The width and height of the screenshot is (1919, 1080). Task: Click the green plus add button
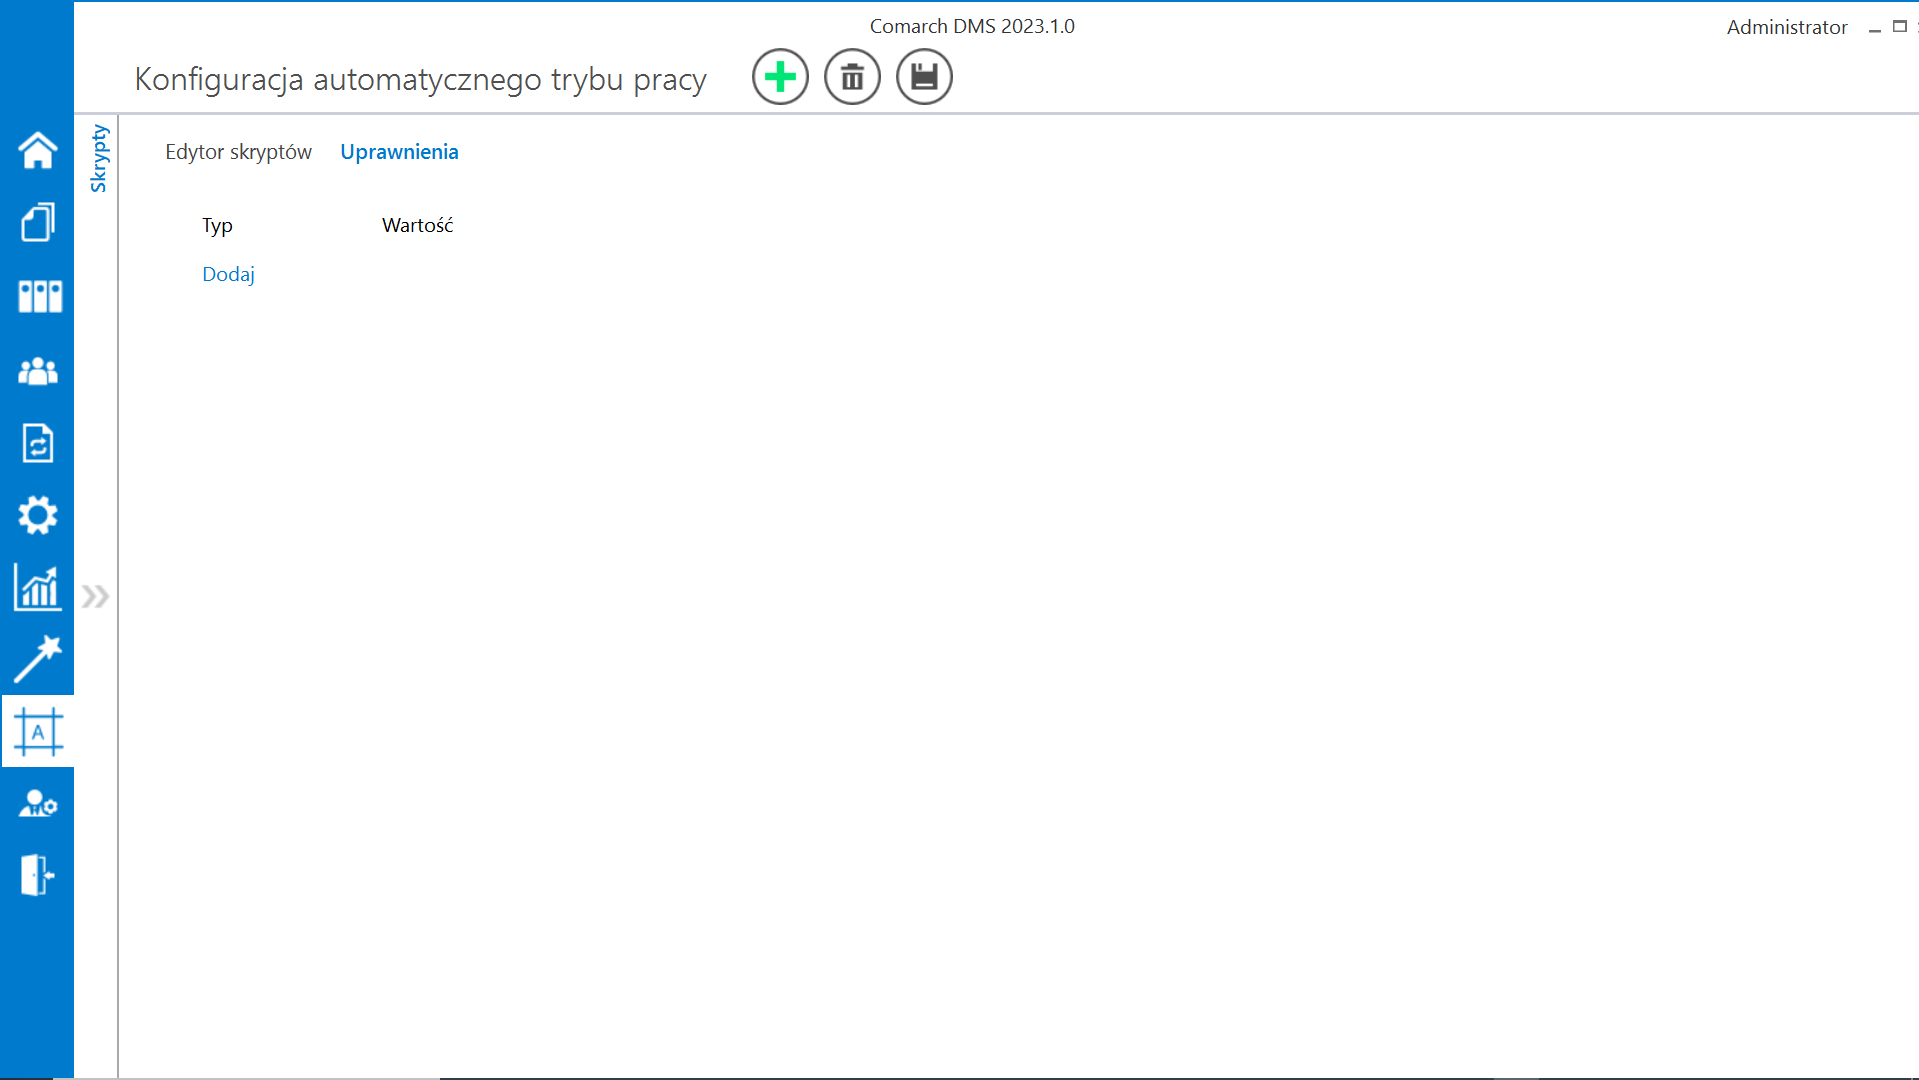pos(780,77)
